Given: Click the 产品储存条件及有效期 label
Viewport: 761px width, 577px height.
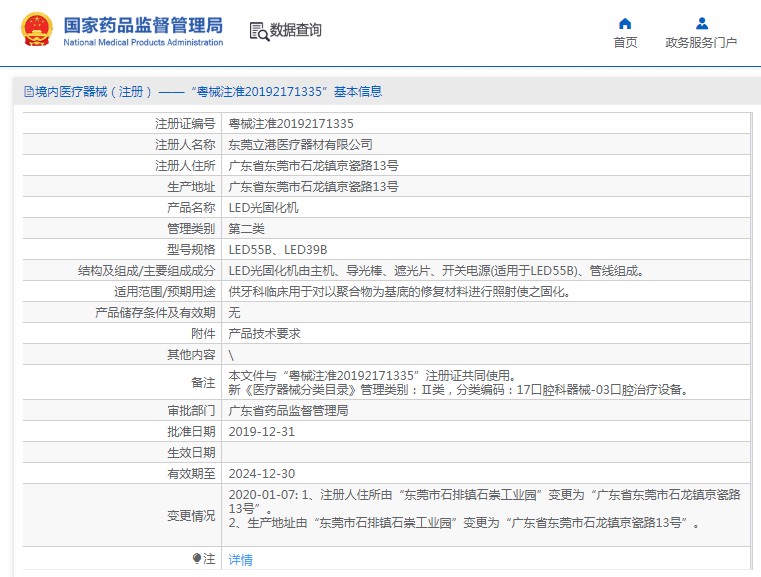Looking at the screenshot, I should [155, 313].
